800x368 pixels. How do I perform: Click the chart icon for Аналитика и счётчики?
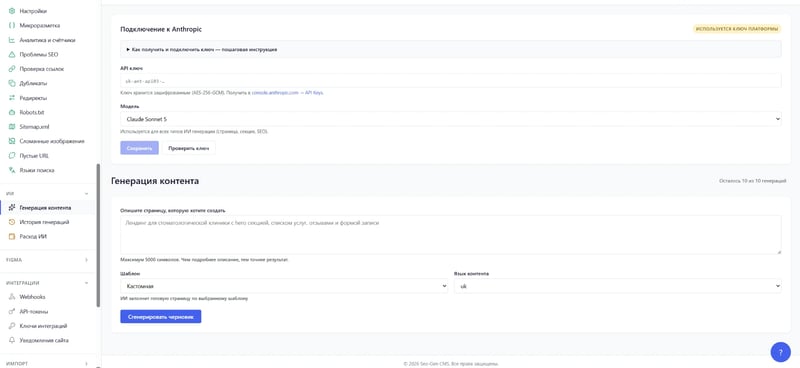pyautogui.click(x=12, y=40)
